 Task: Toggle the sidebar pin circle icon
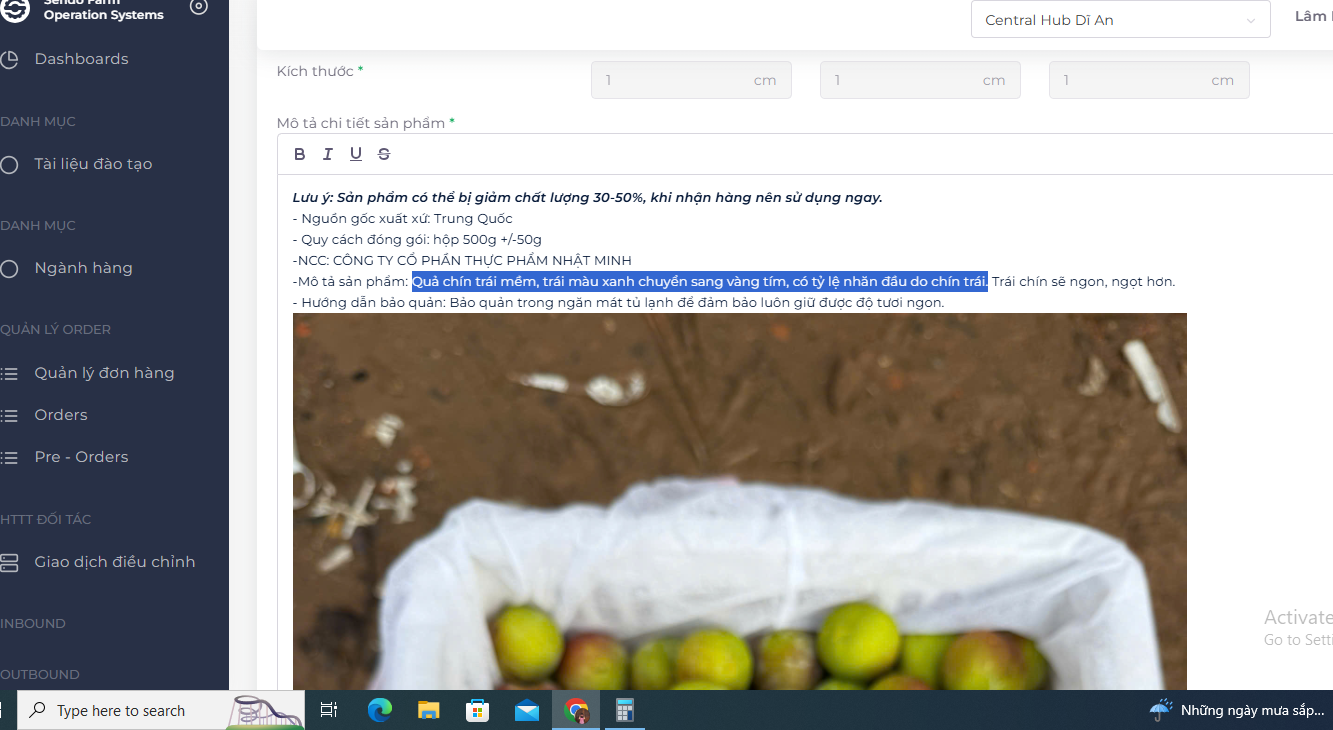(199, 7)
